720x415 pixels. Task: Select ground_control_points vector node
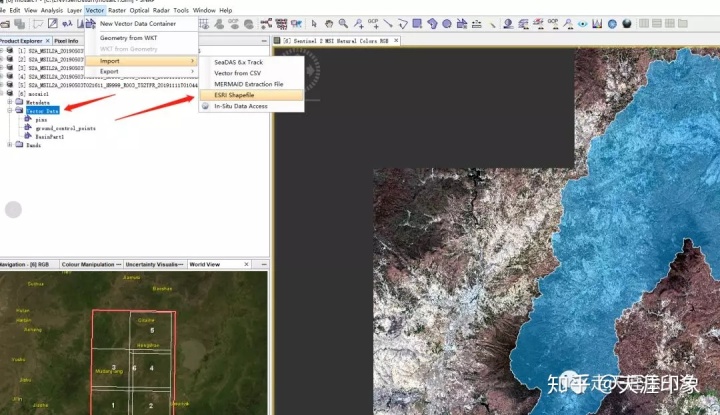66,128
